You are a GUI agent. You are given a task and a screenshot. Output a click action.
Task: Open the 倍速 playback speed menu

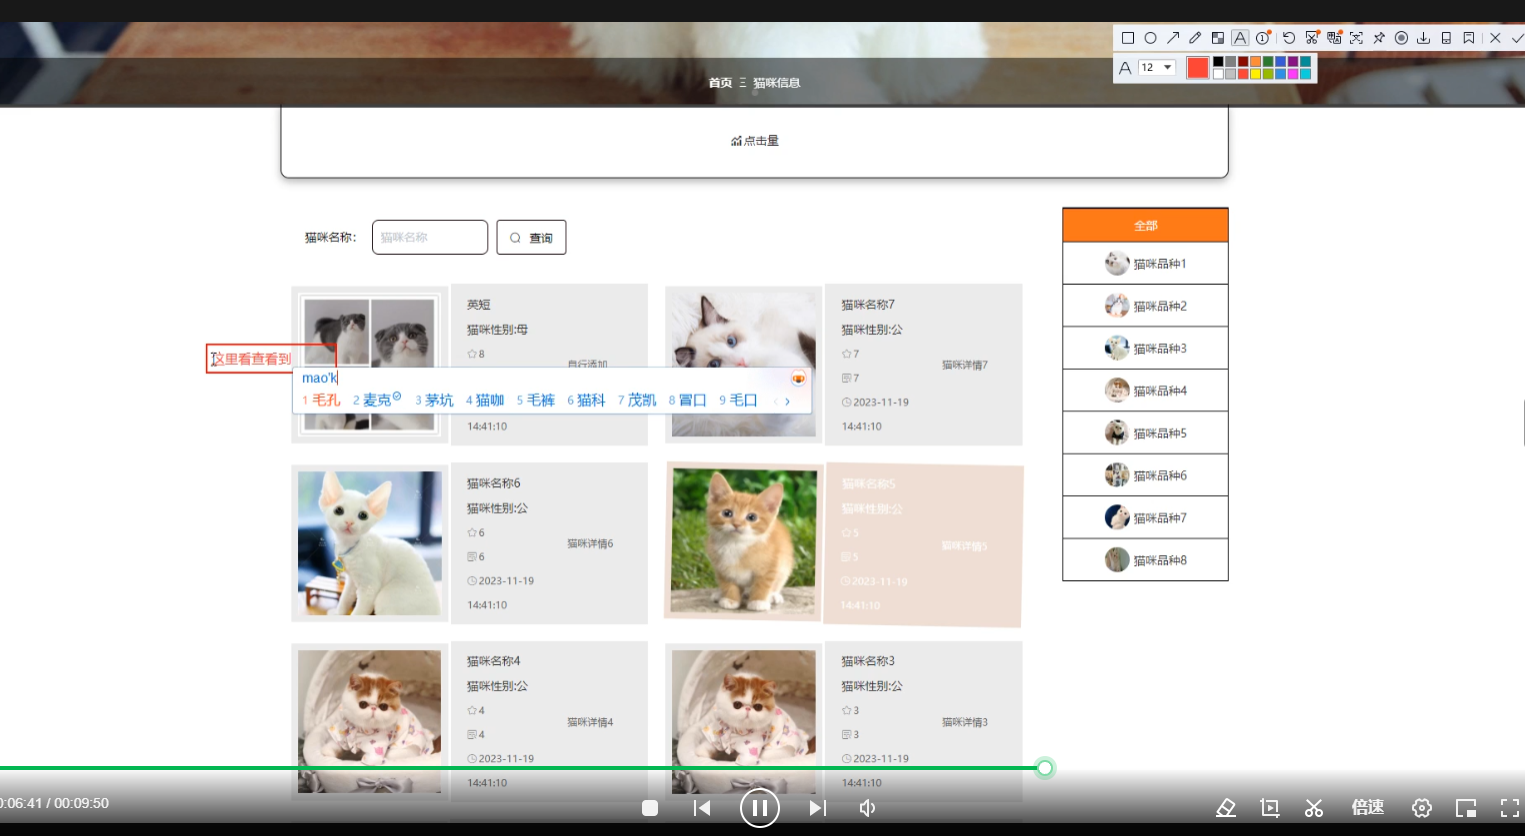click(x=1367, y=807)
